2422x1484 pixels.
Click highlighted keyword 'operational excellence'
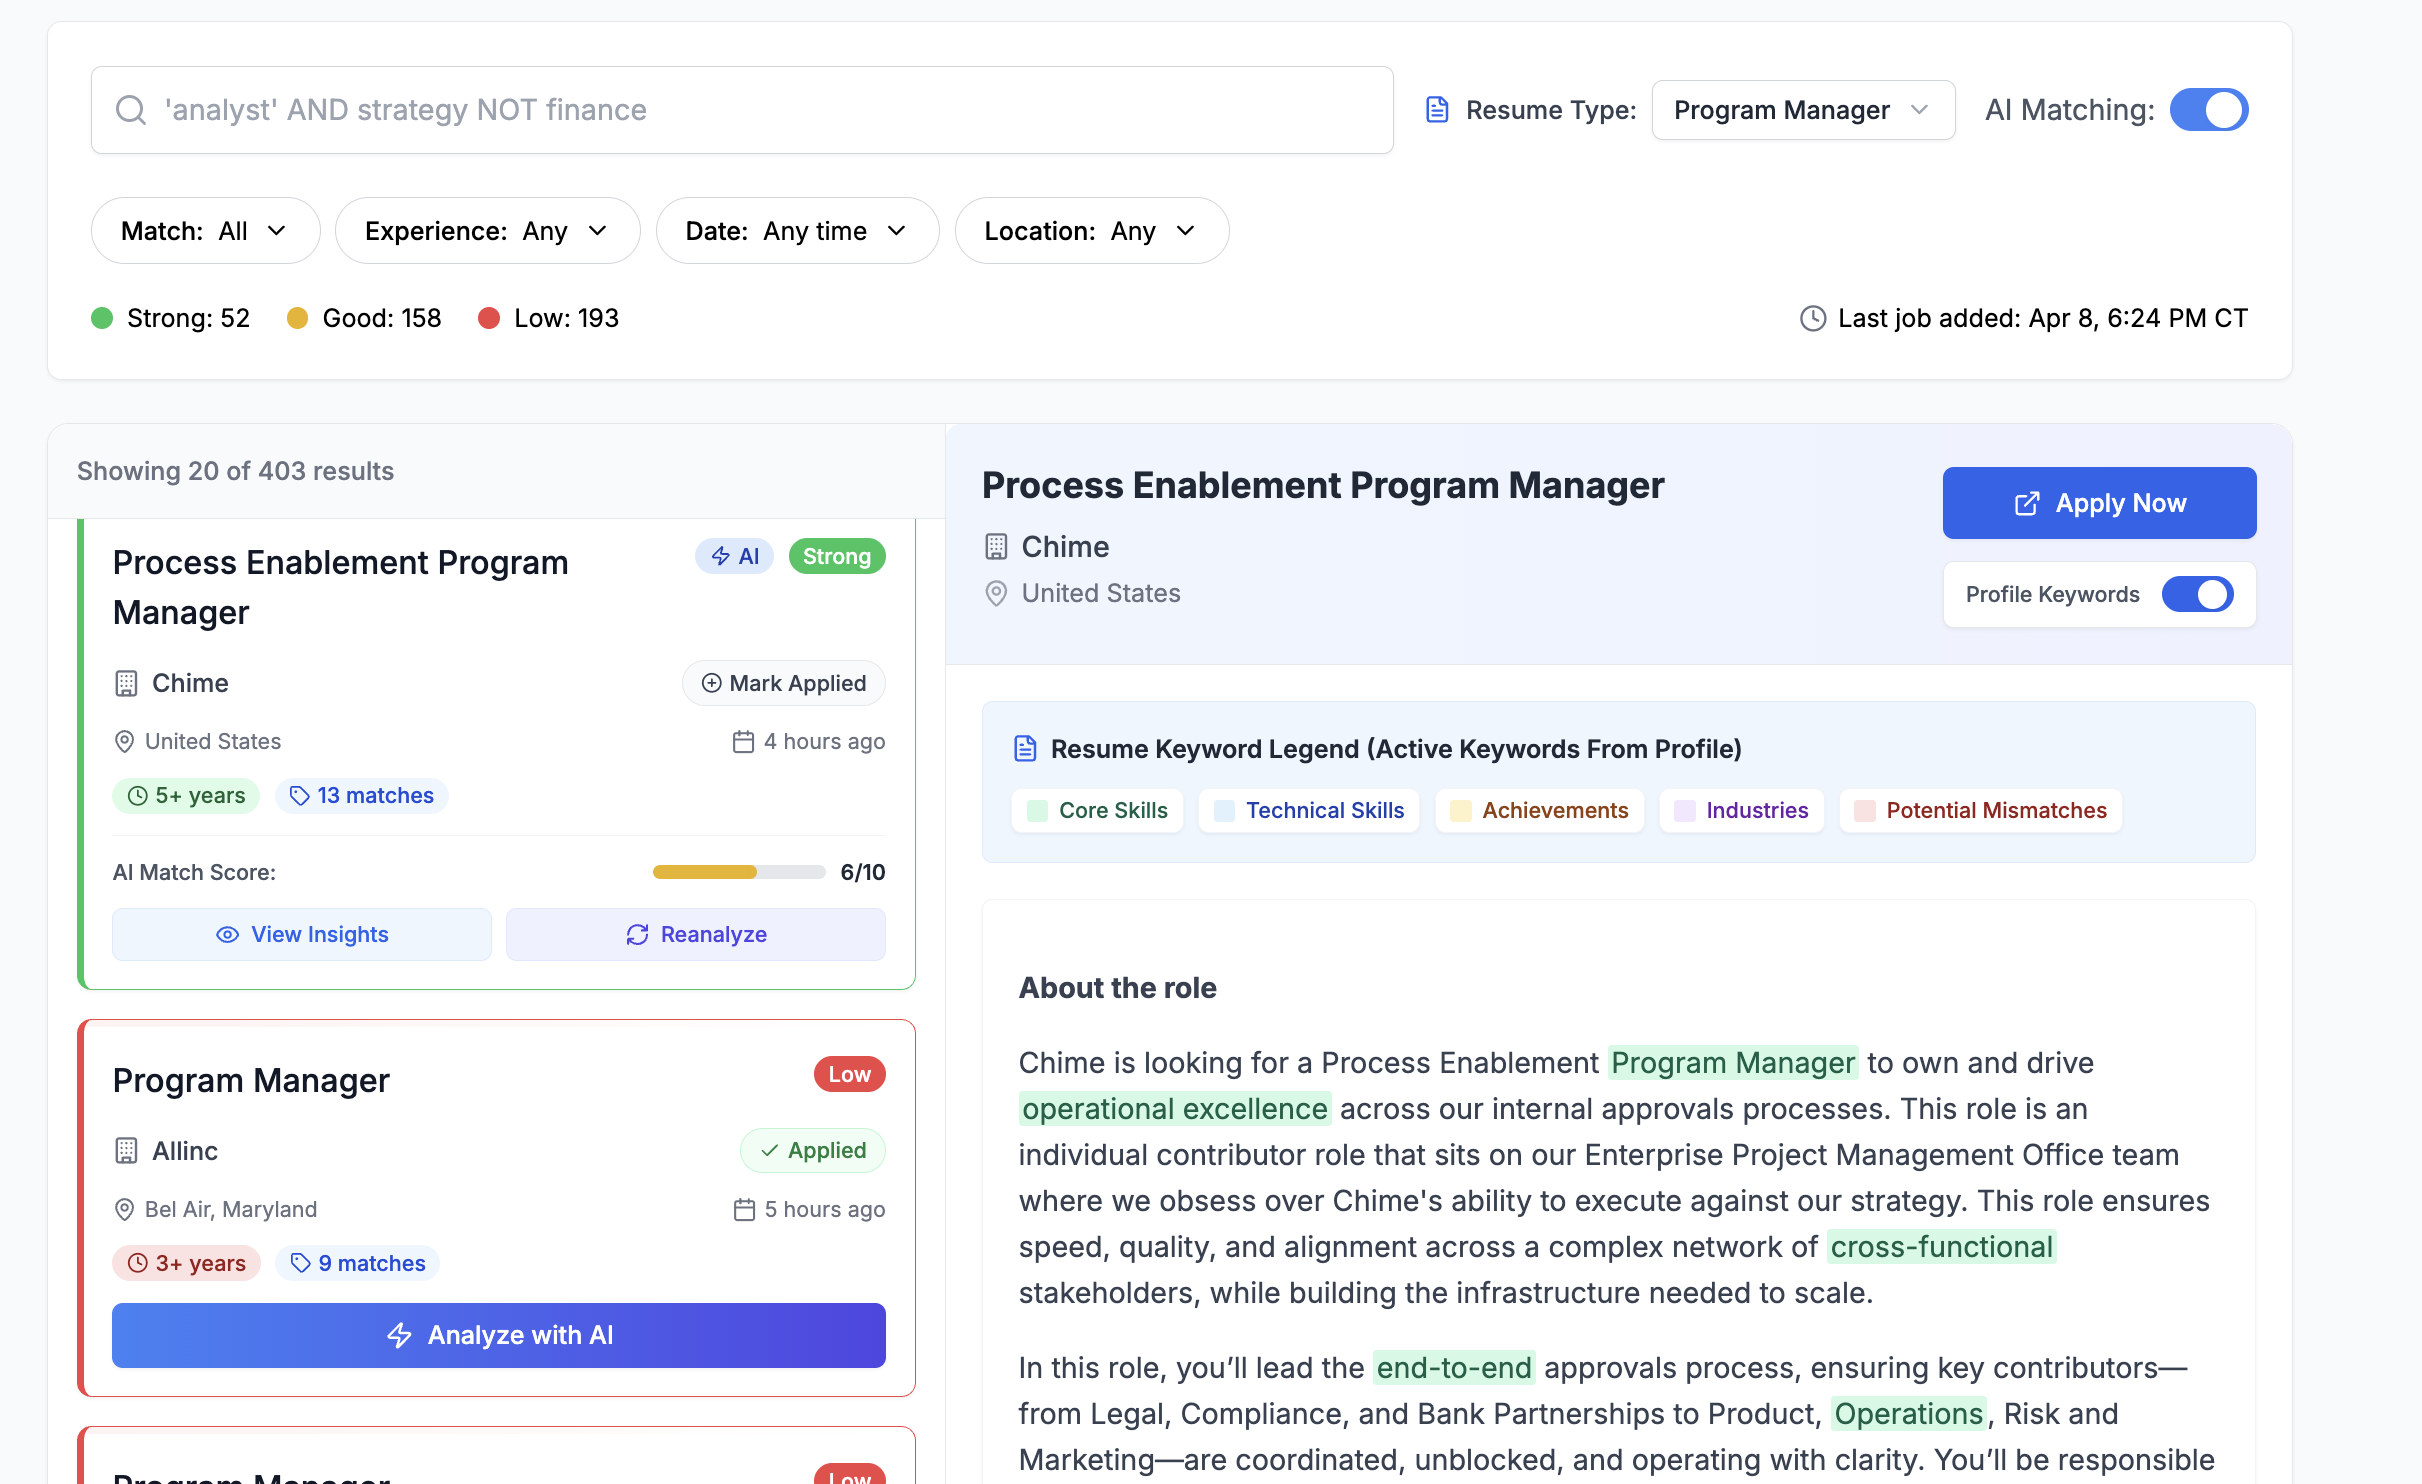(1175, 1109)
